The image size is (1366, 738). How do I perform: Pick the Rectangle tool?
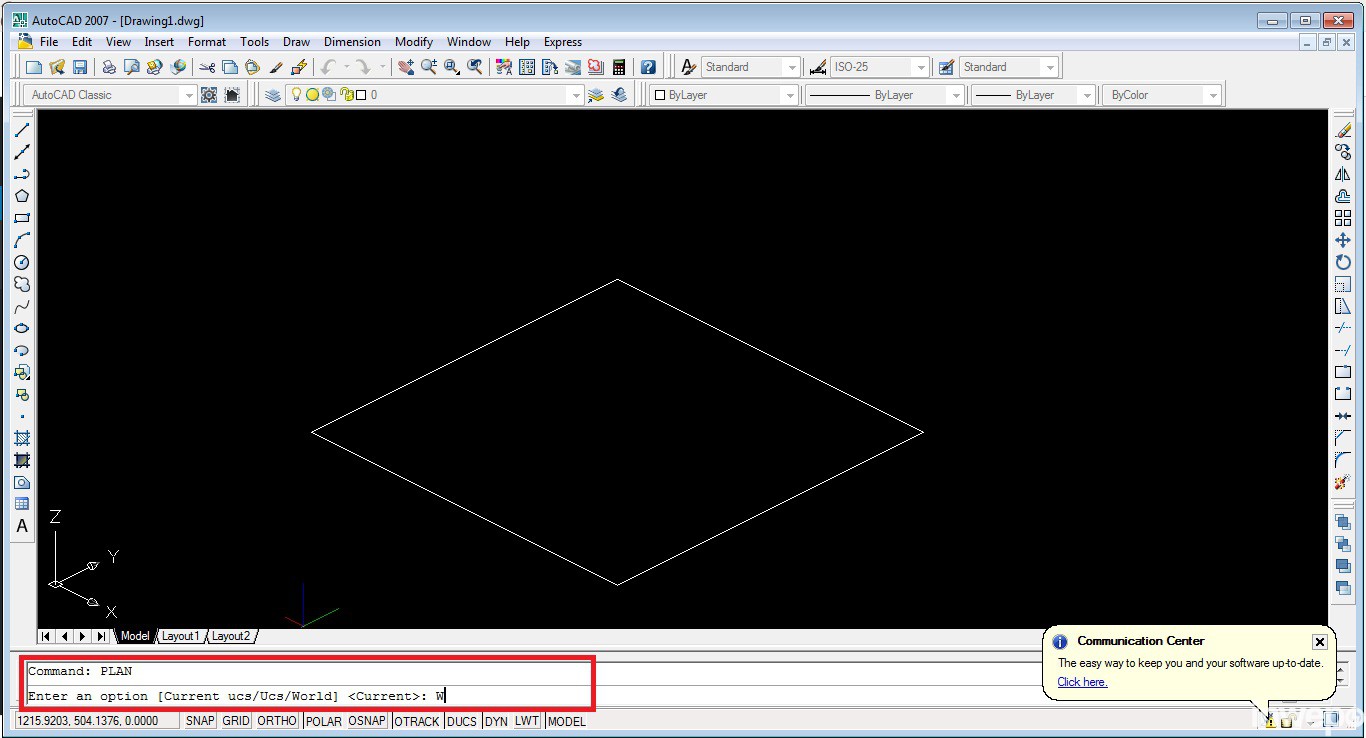click(x=22, y=218)
